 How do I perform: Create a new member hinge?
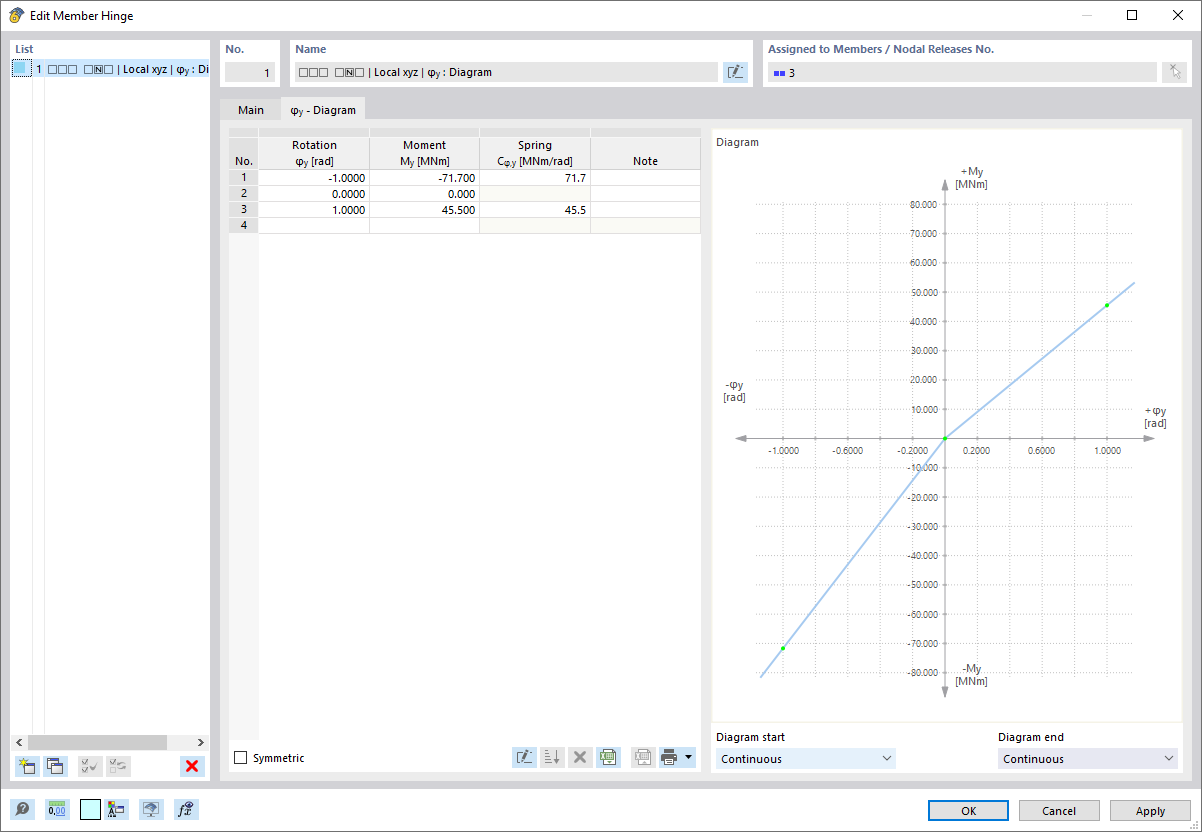(x=25, y=766)
